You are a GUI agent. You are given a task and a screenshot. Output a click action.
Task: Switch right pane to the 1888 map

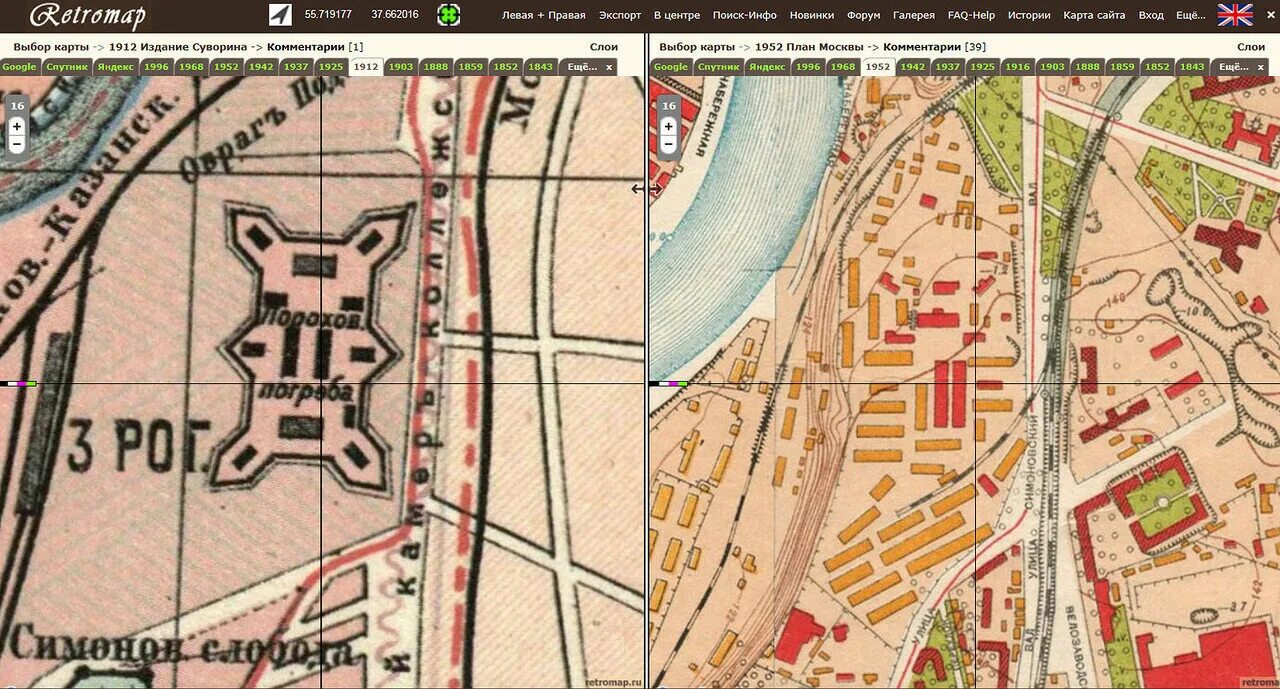pyautogui.click(x=1088, y=67)
